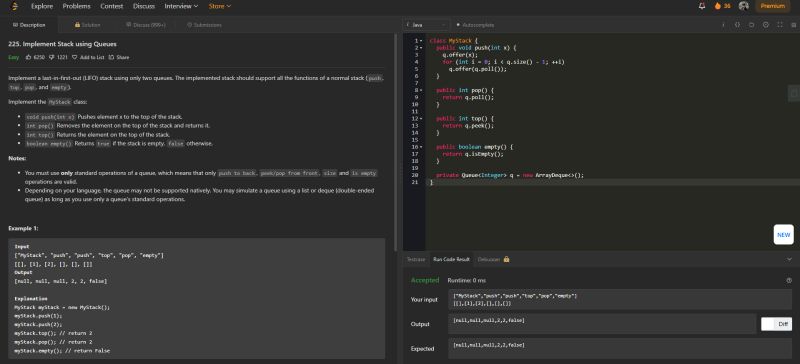Switch to the Submissions tab
This screenshot has width=800, height=364.
tap(204, 25)
